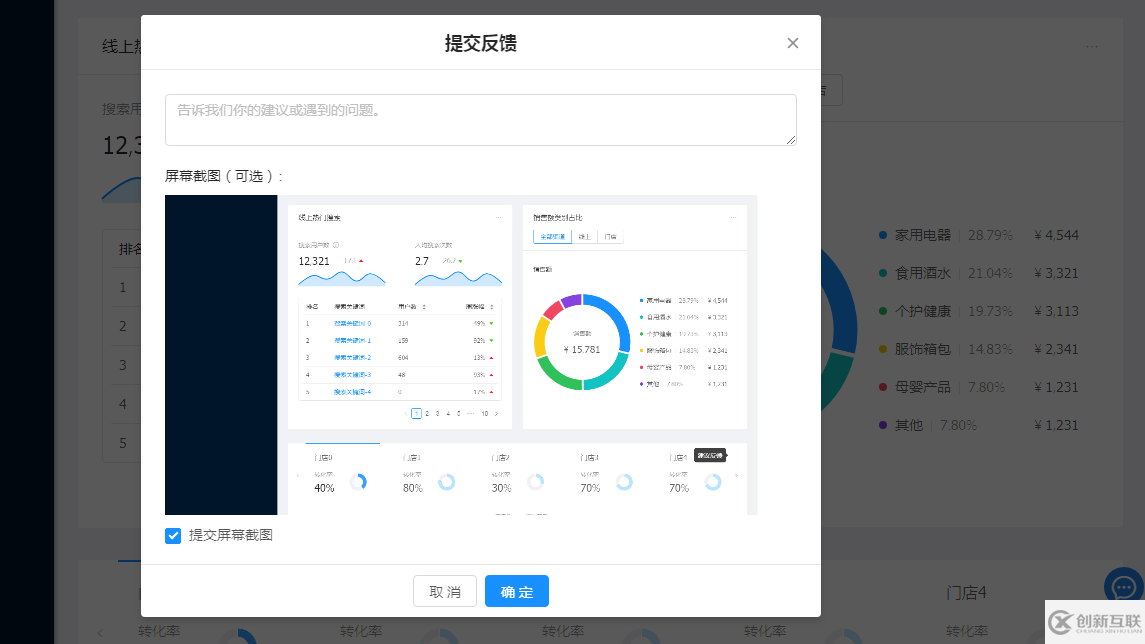The height and width of the screenshot is (644, 1145).
Task: Close the 提交反馈 dialog with the X
Action: tap(793, 43)
